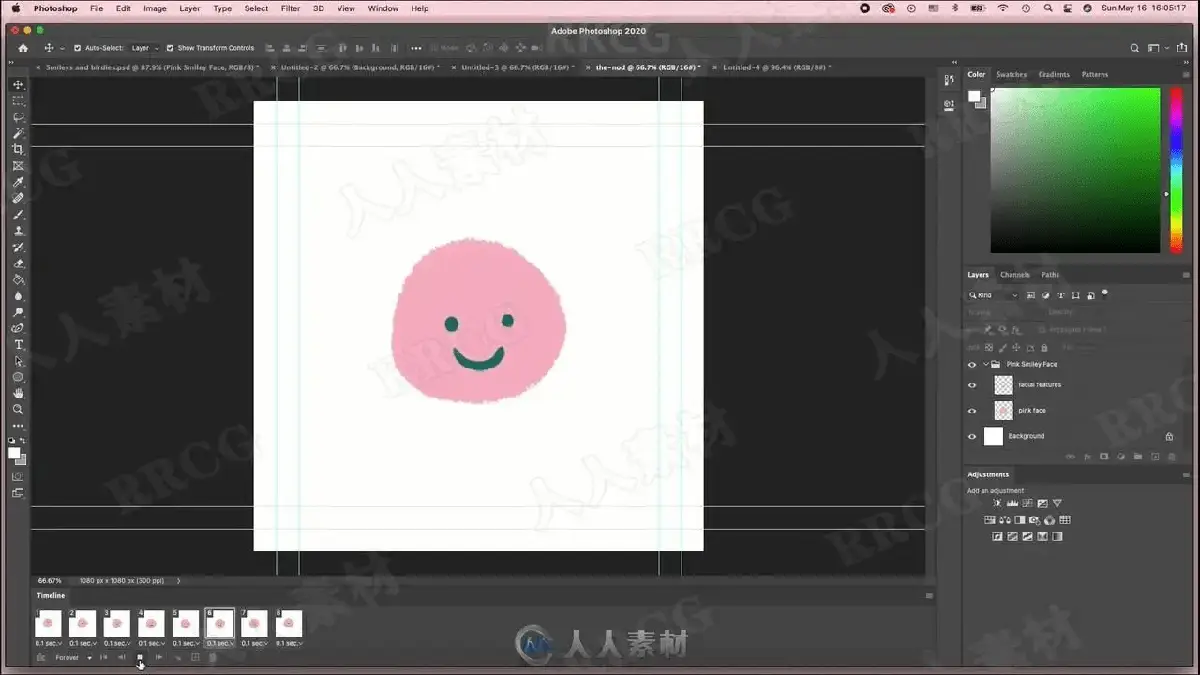Image resolution: width=1200 pixels, height=675 pixels.
Task: Open the Auto-Select Layer dropdown
Action: [x=144, y=48]
